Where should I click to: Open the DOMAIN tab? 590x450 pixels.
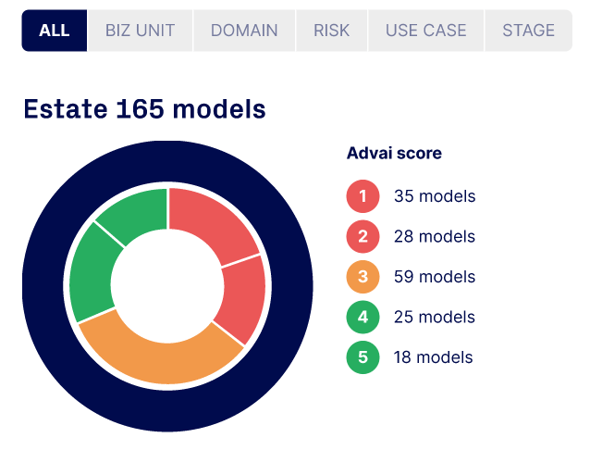244,30
